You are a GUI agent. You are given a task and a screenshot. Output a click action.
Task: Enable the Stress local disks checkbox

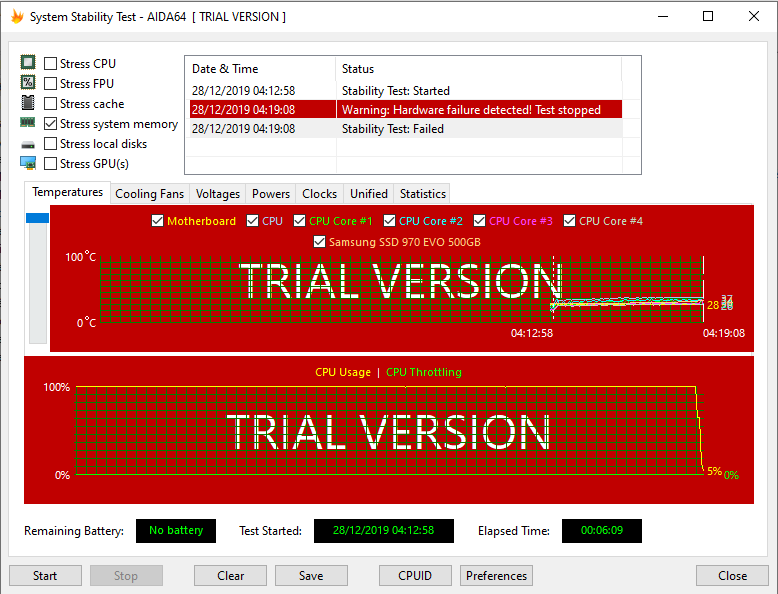click(x=50, y=143)
